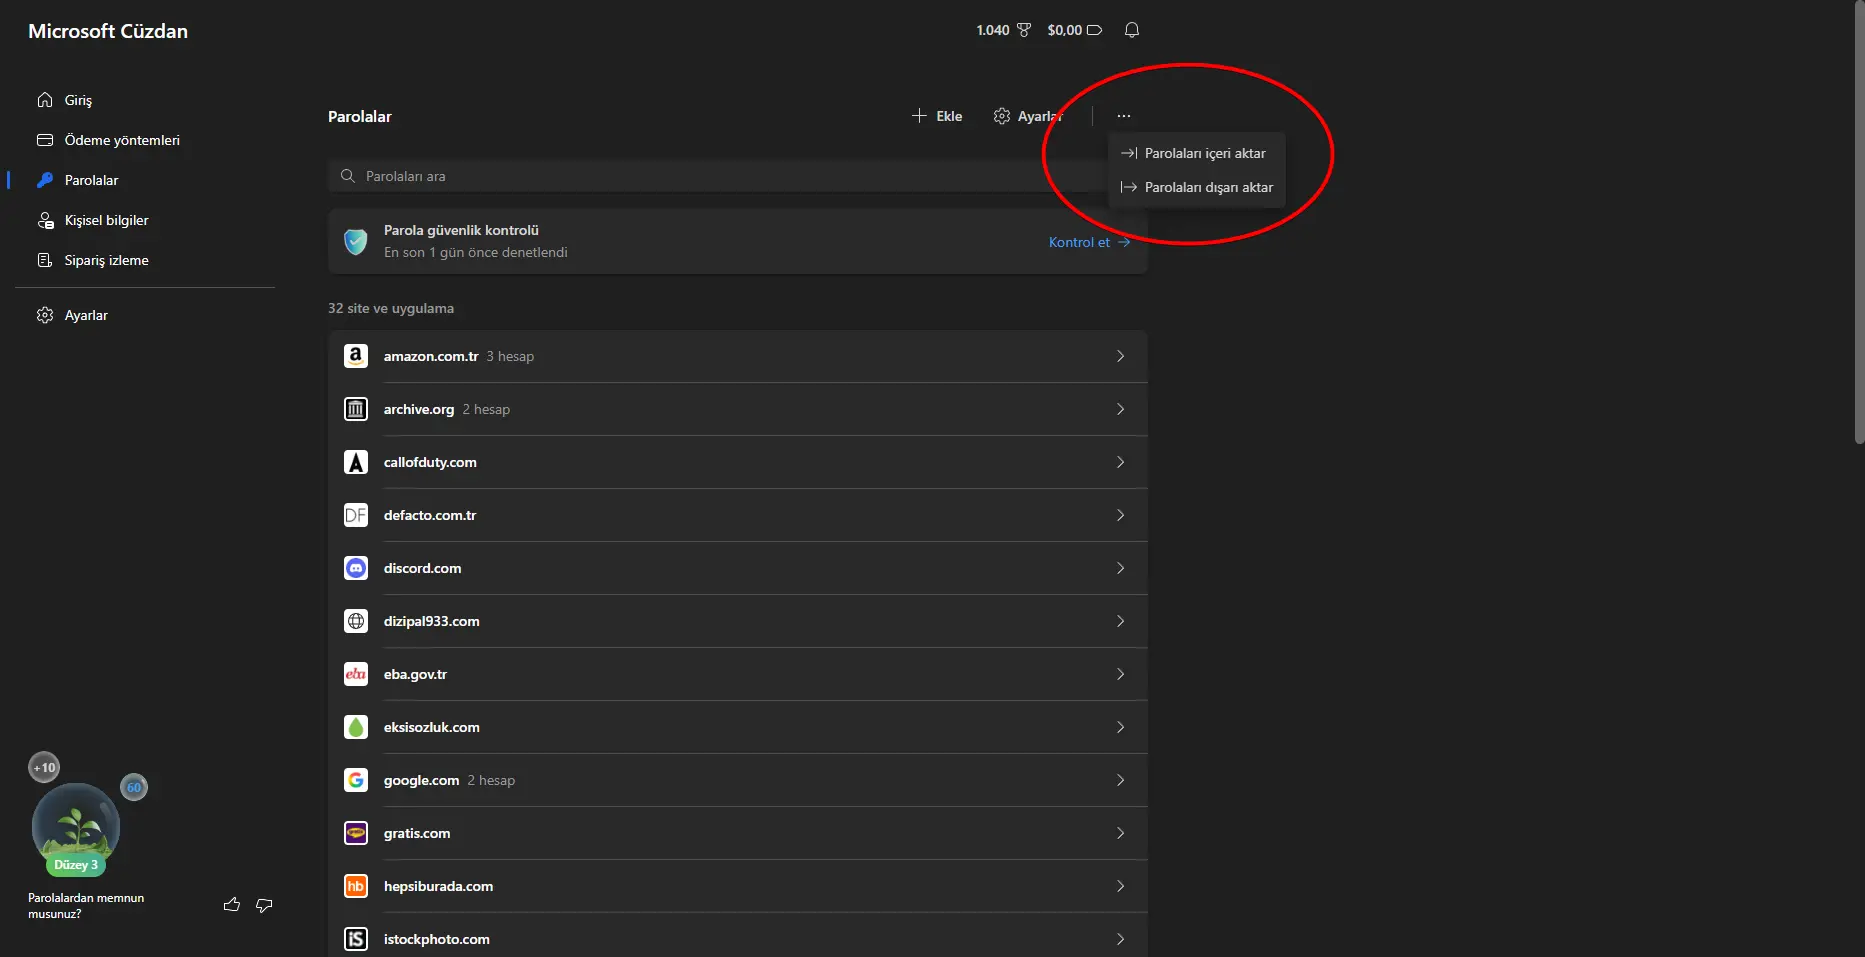Click the hepsiburada hb icon
1865x957 pixels.
pyautogui.click(x=356, y=886)
